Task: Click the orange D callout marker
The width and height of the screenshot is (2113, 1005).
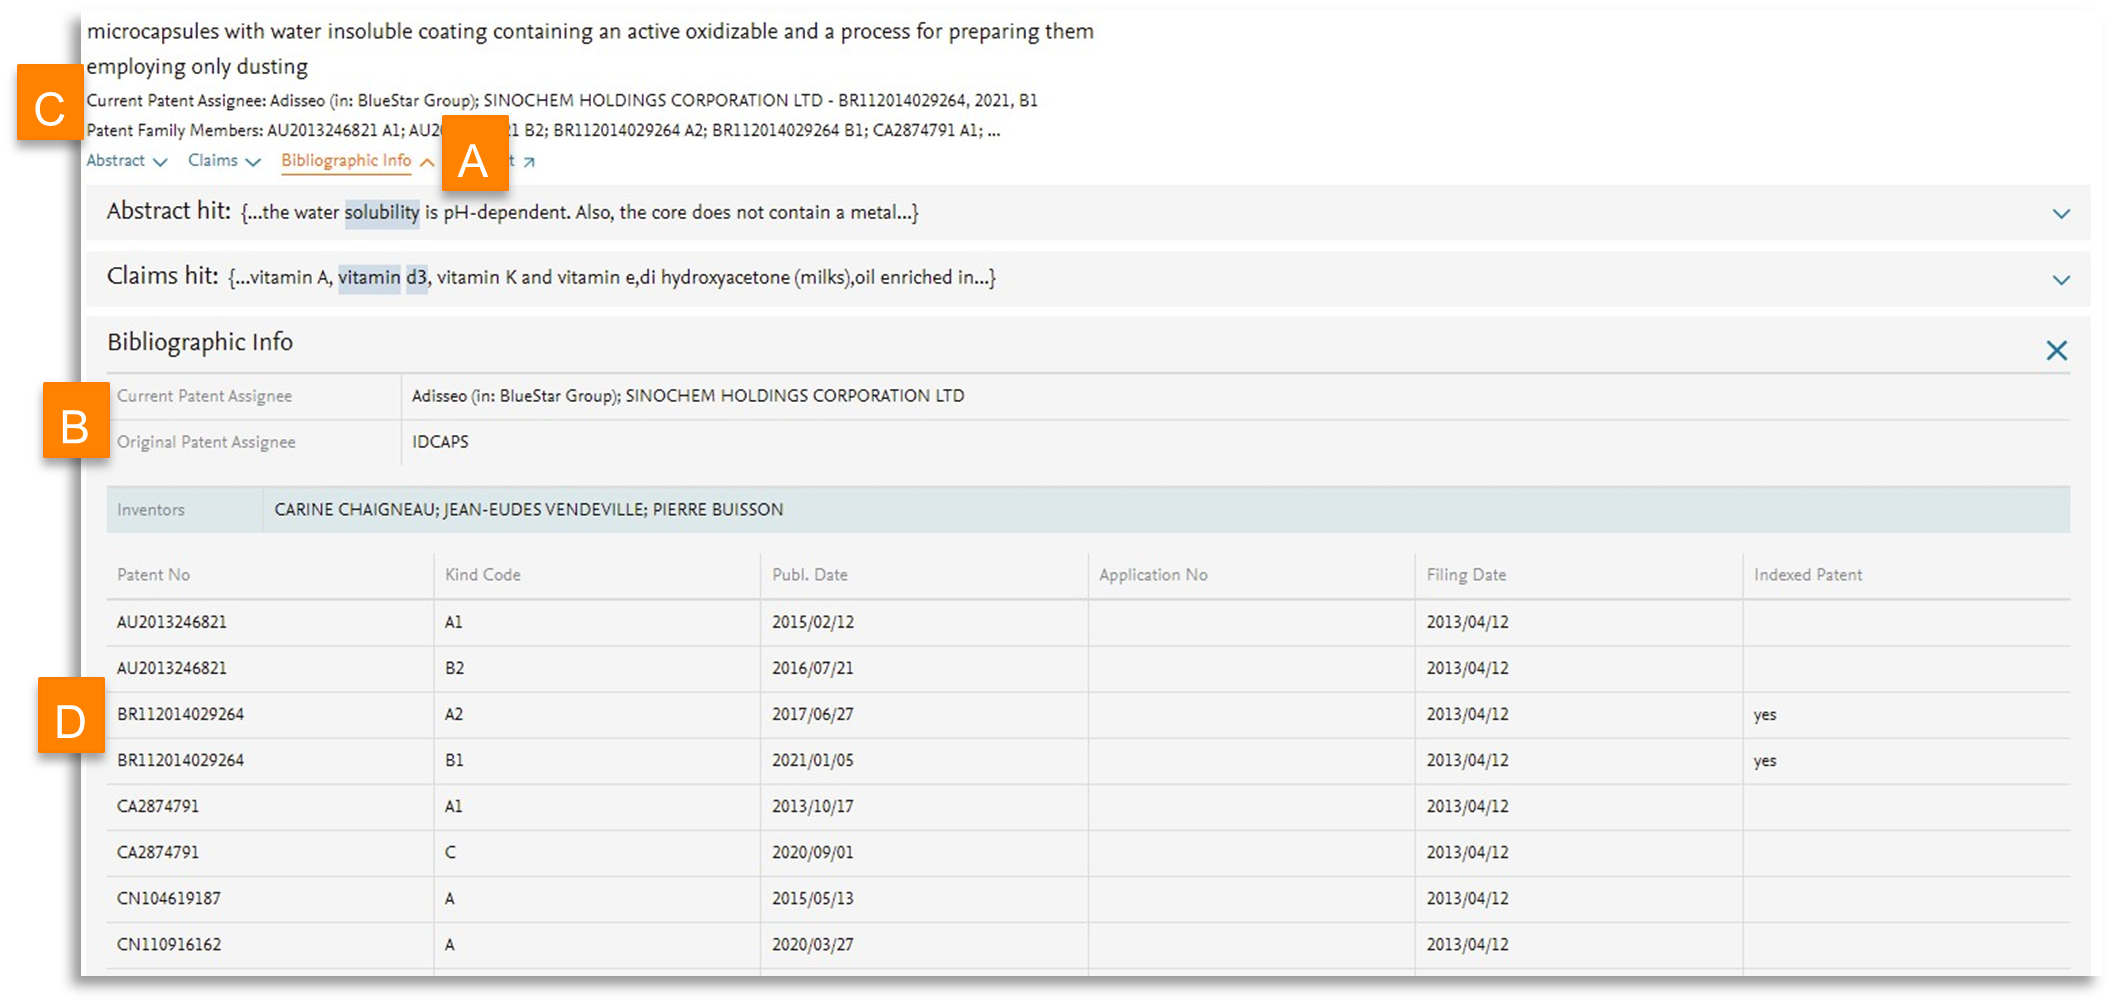Action: pos(71,715)
